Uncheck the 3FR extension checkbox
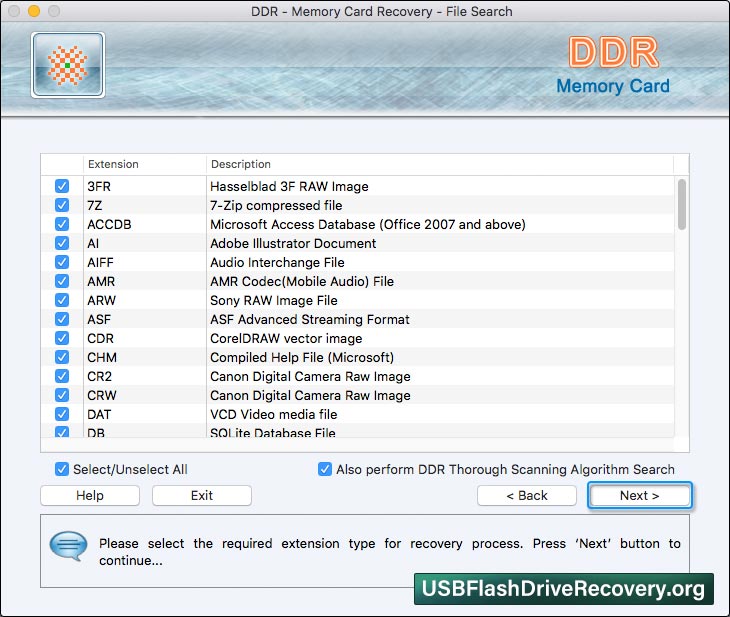Image resolution: width=730 pixels, height=617 pixels. [61, 186]
